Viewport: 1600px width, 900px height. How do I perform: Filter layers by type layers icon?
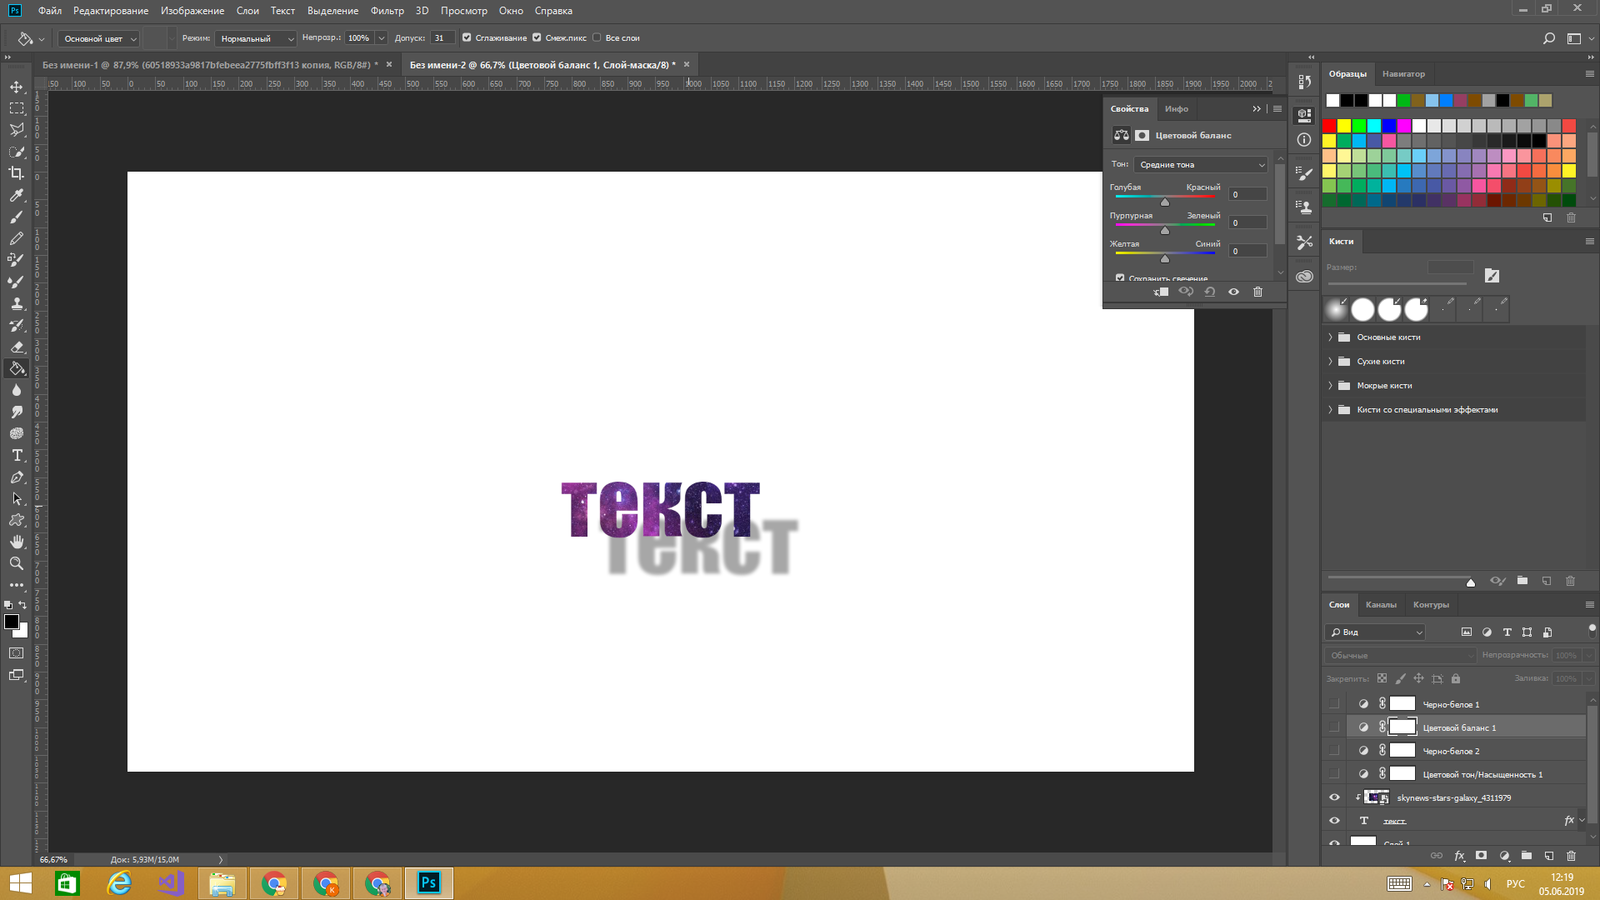1507,632
